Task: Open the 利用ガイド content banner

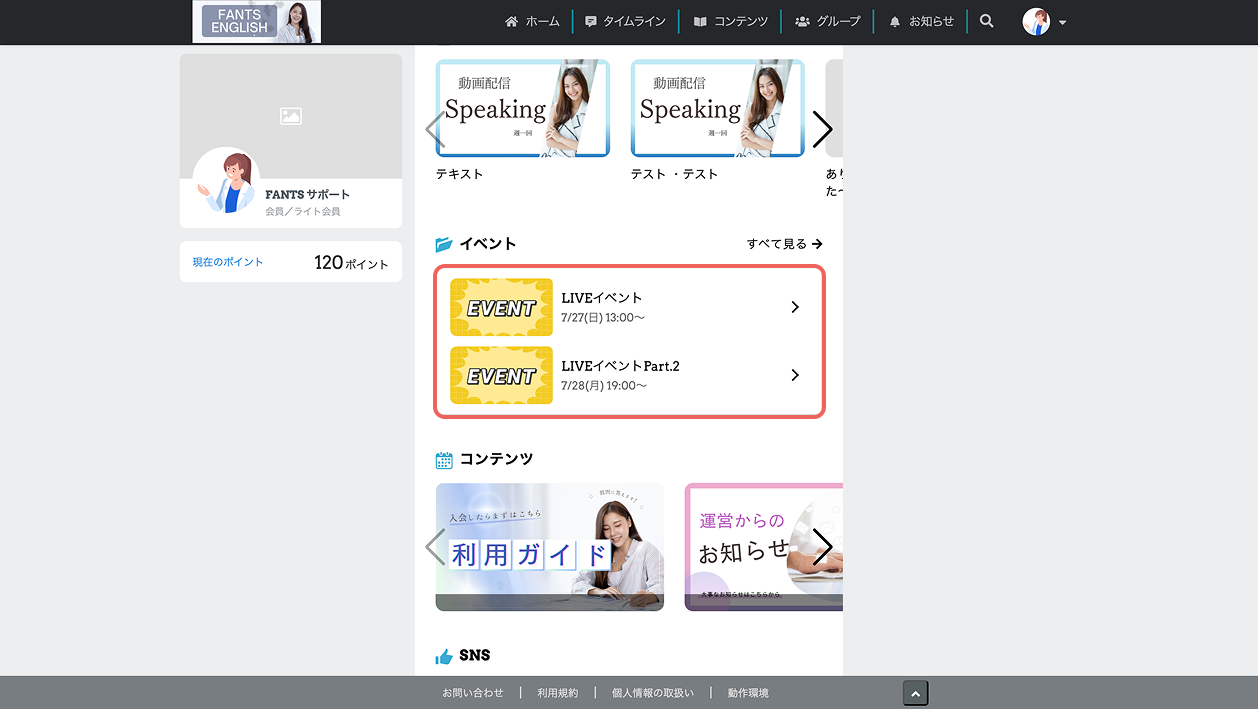Action: (550, 547)
